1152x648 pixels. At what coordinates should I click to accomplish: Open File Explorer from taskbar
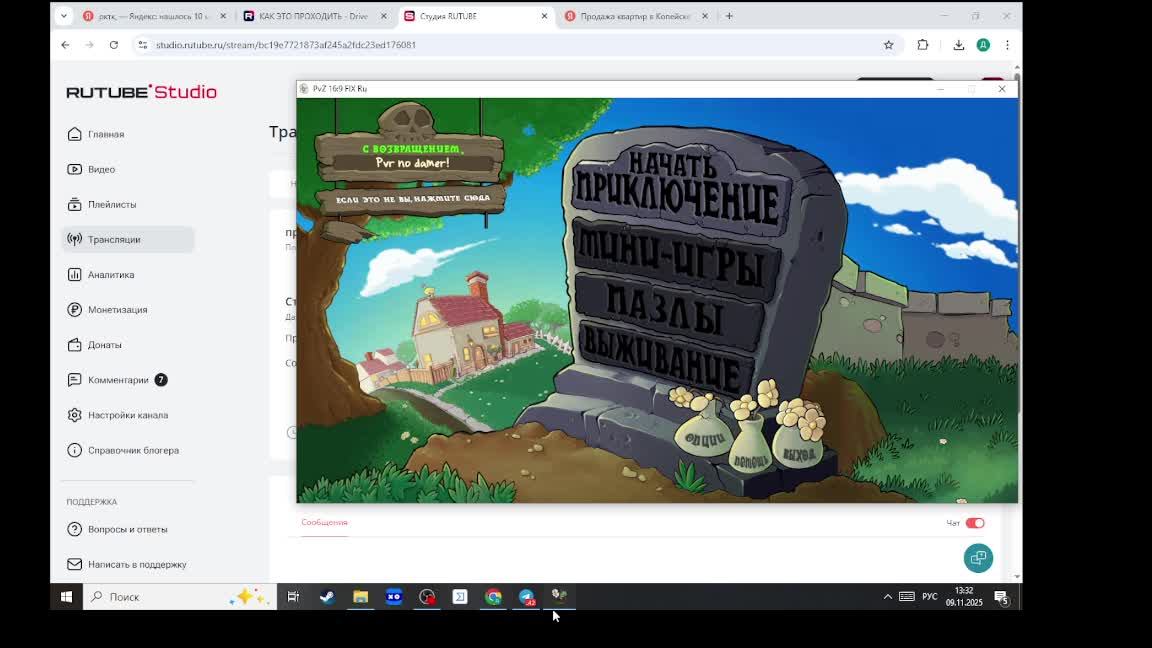360,597
